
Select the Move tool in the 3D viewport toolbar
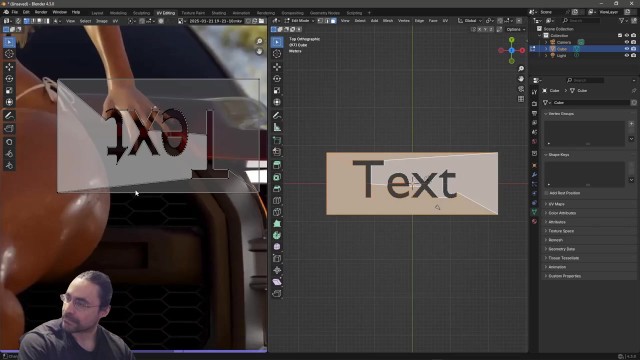coord(277,67)
